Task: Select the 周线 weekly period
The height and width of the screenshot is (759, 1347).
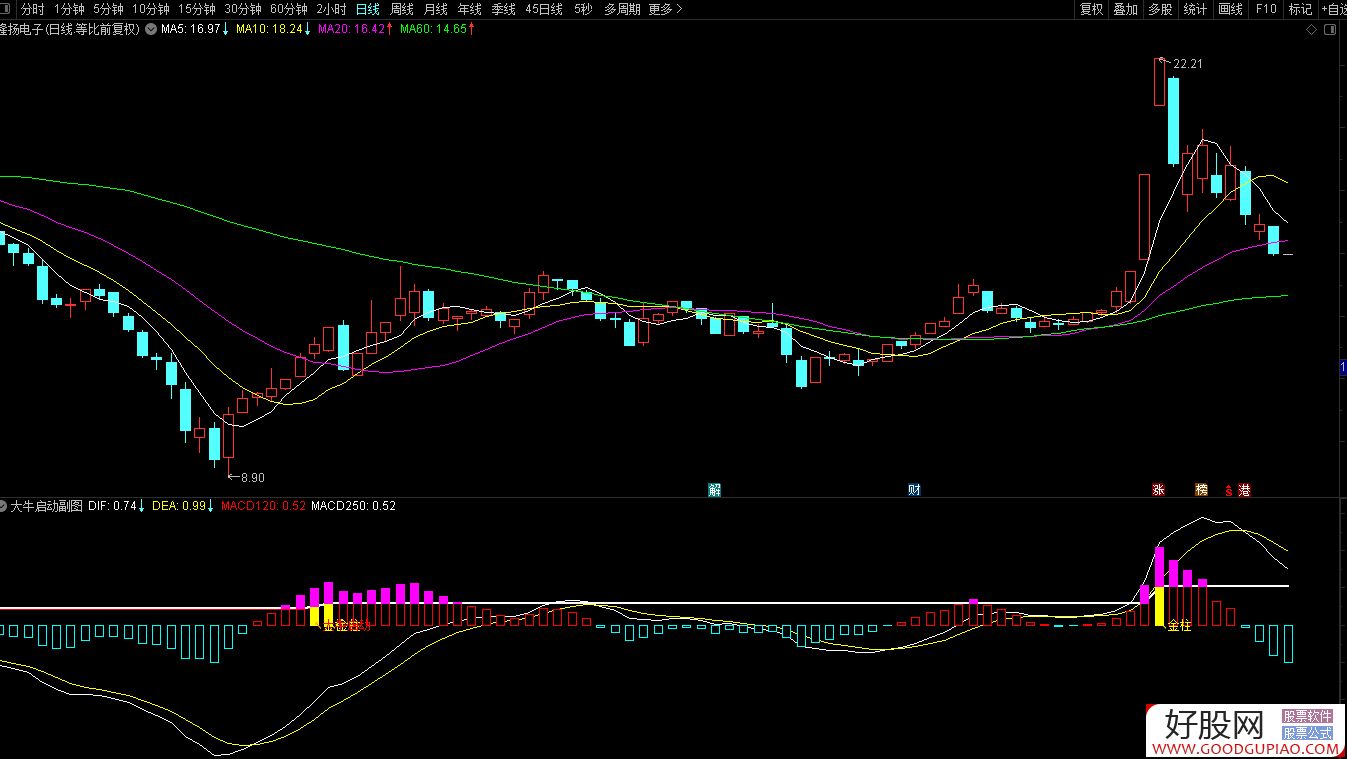Action: [402, 9]
